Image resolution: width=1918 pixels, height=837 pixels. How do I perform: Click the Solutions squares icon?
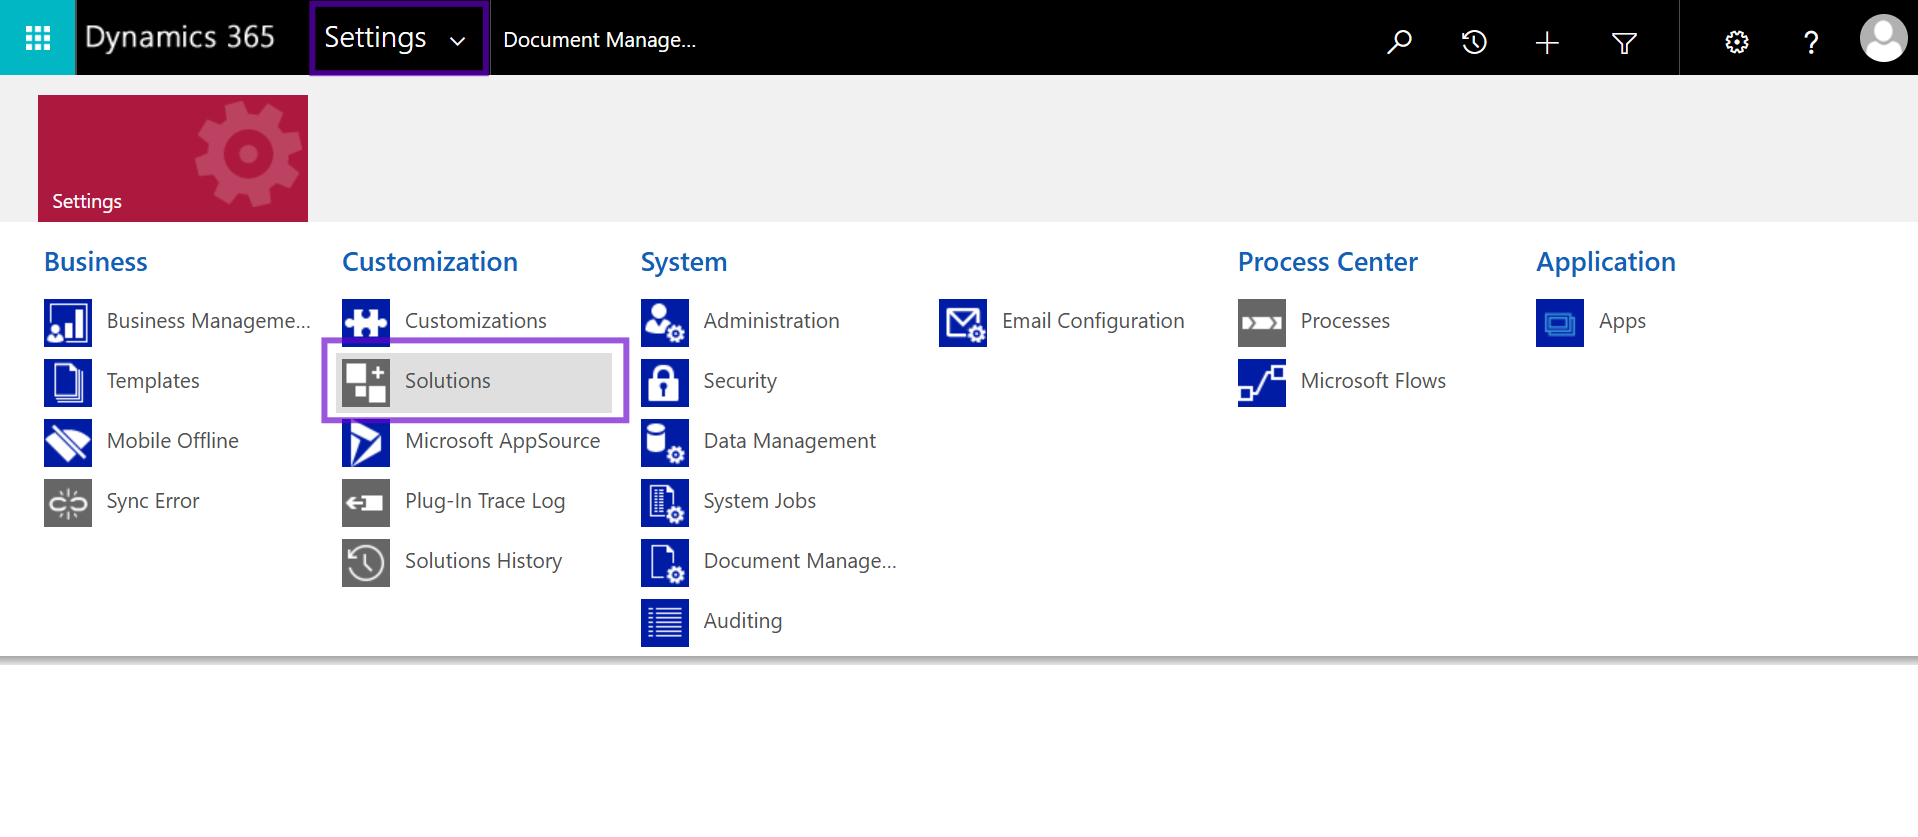[366, 382]
